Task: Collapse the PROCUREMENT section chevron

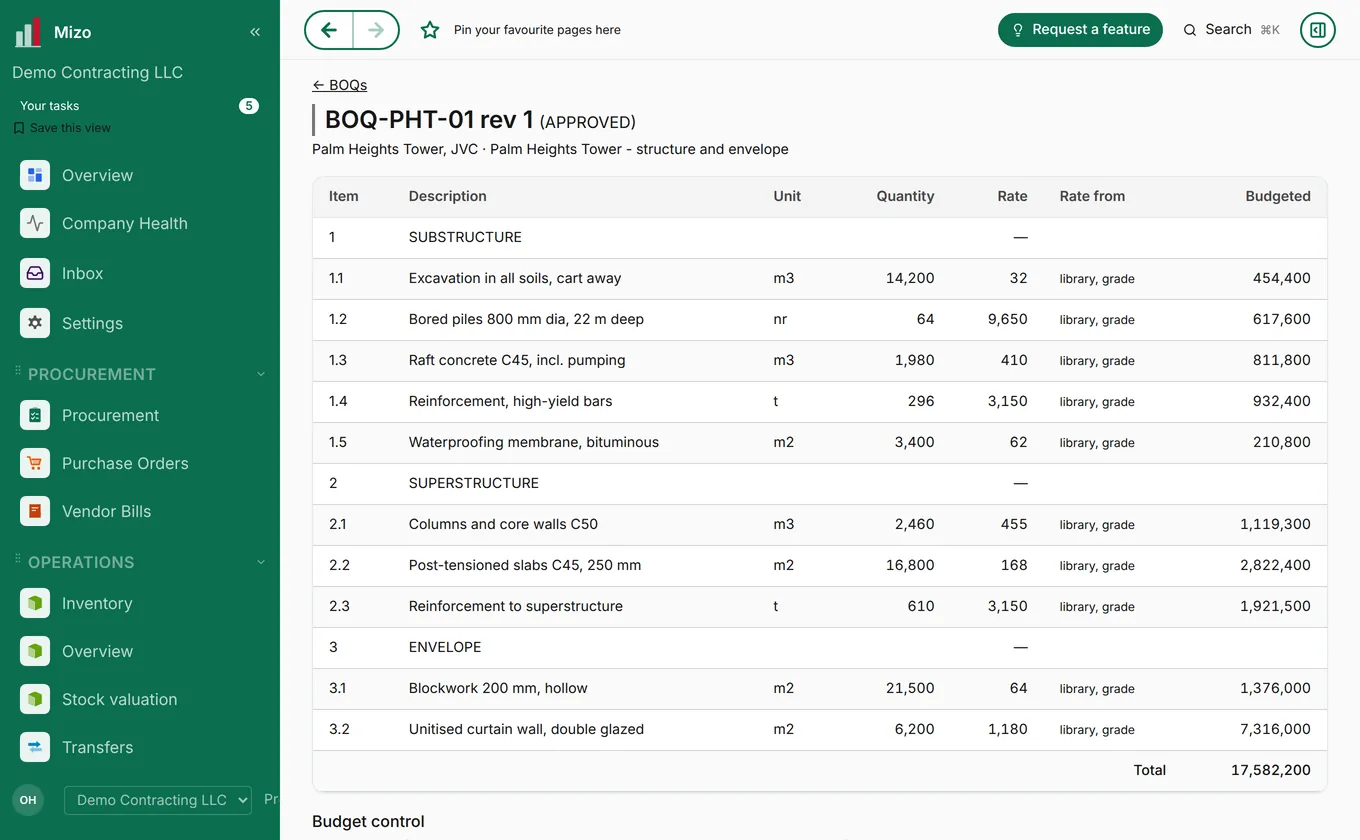Action: click(261, 374)
